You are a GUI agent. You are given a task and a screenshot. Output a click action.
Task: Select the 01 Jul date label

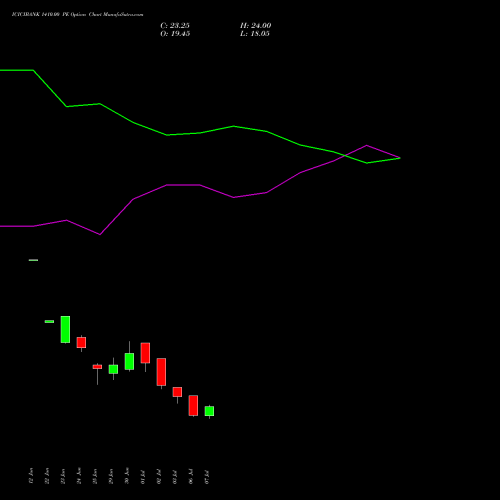click(143, 477)
